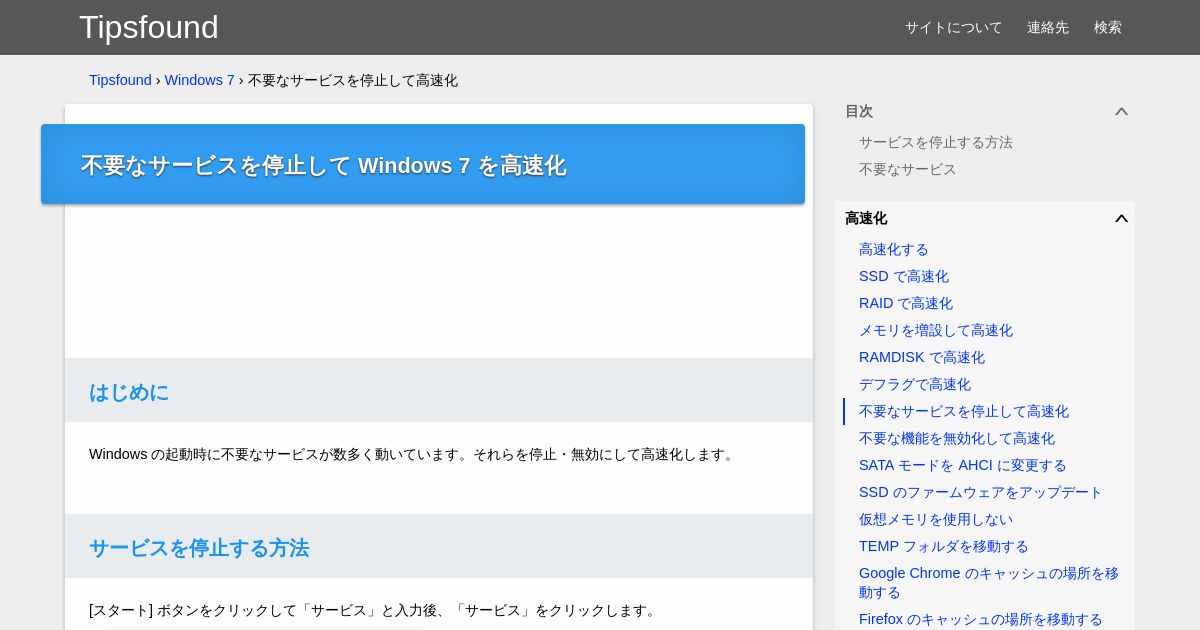This screenshot has width=1200, height=630.
Task: Open サイトについて in header
Action: click(953, 27)
